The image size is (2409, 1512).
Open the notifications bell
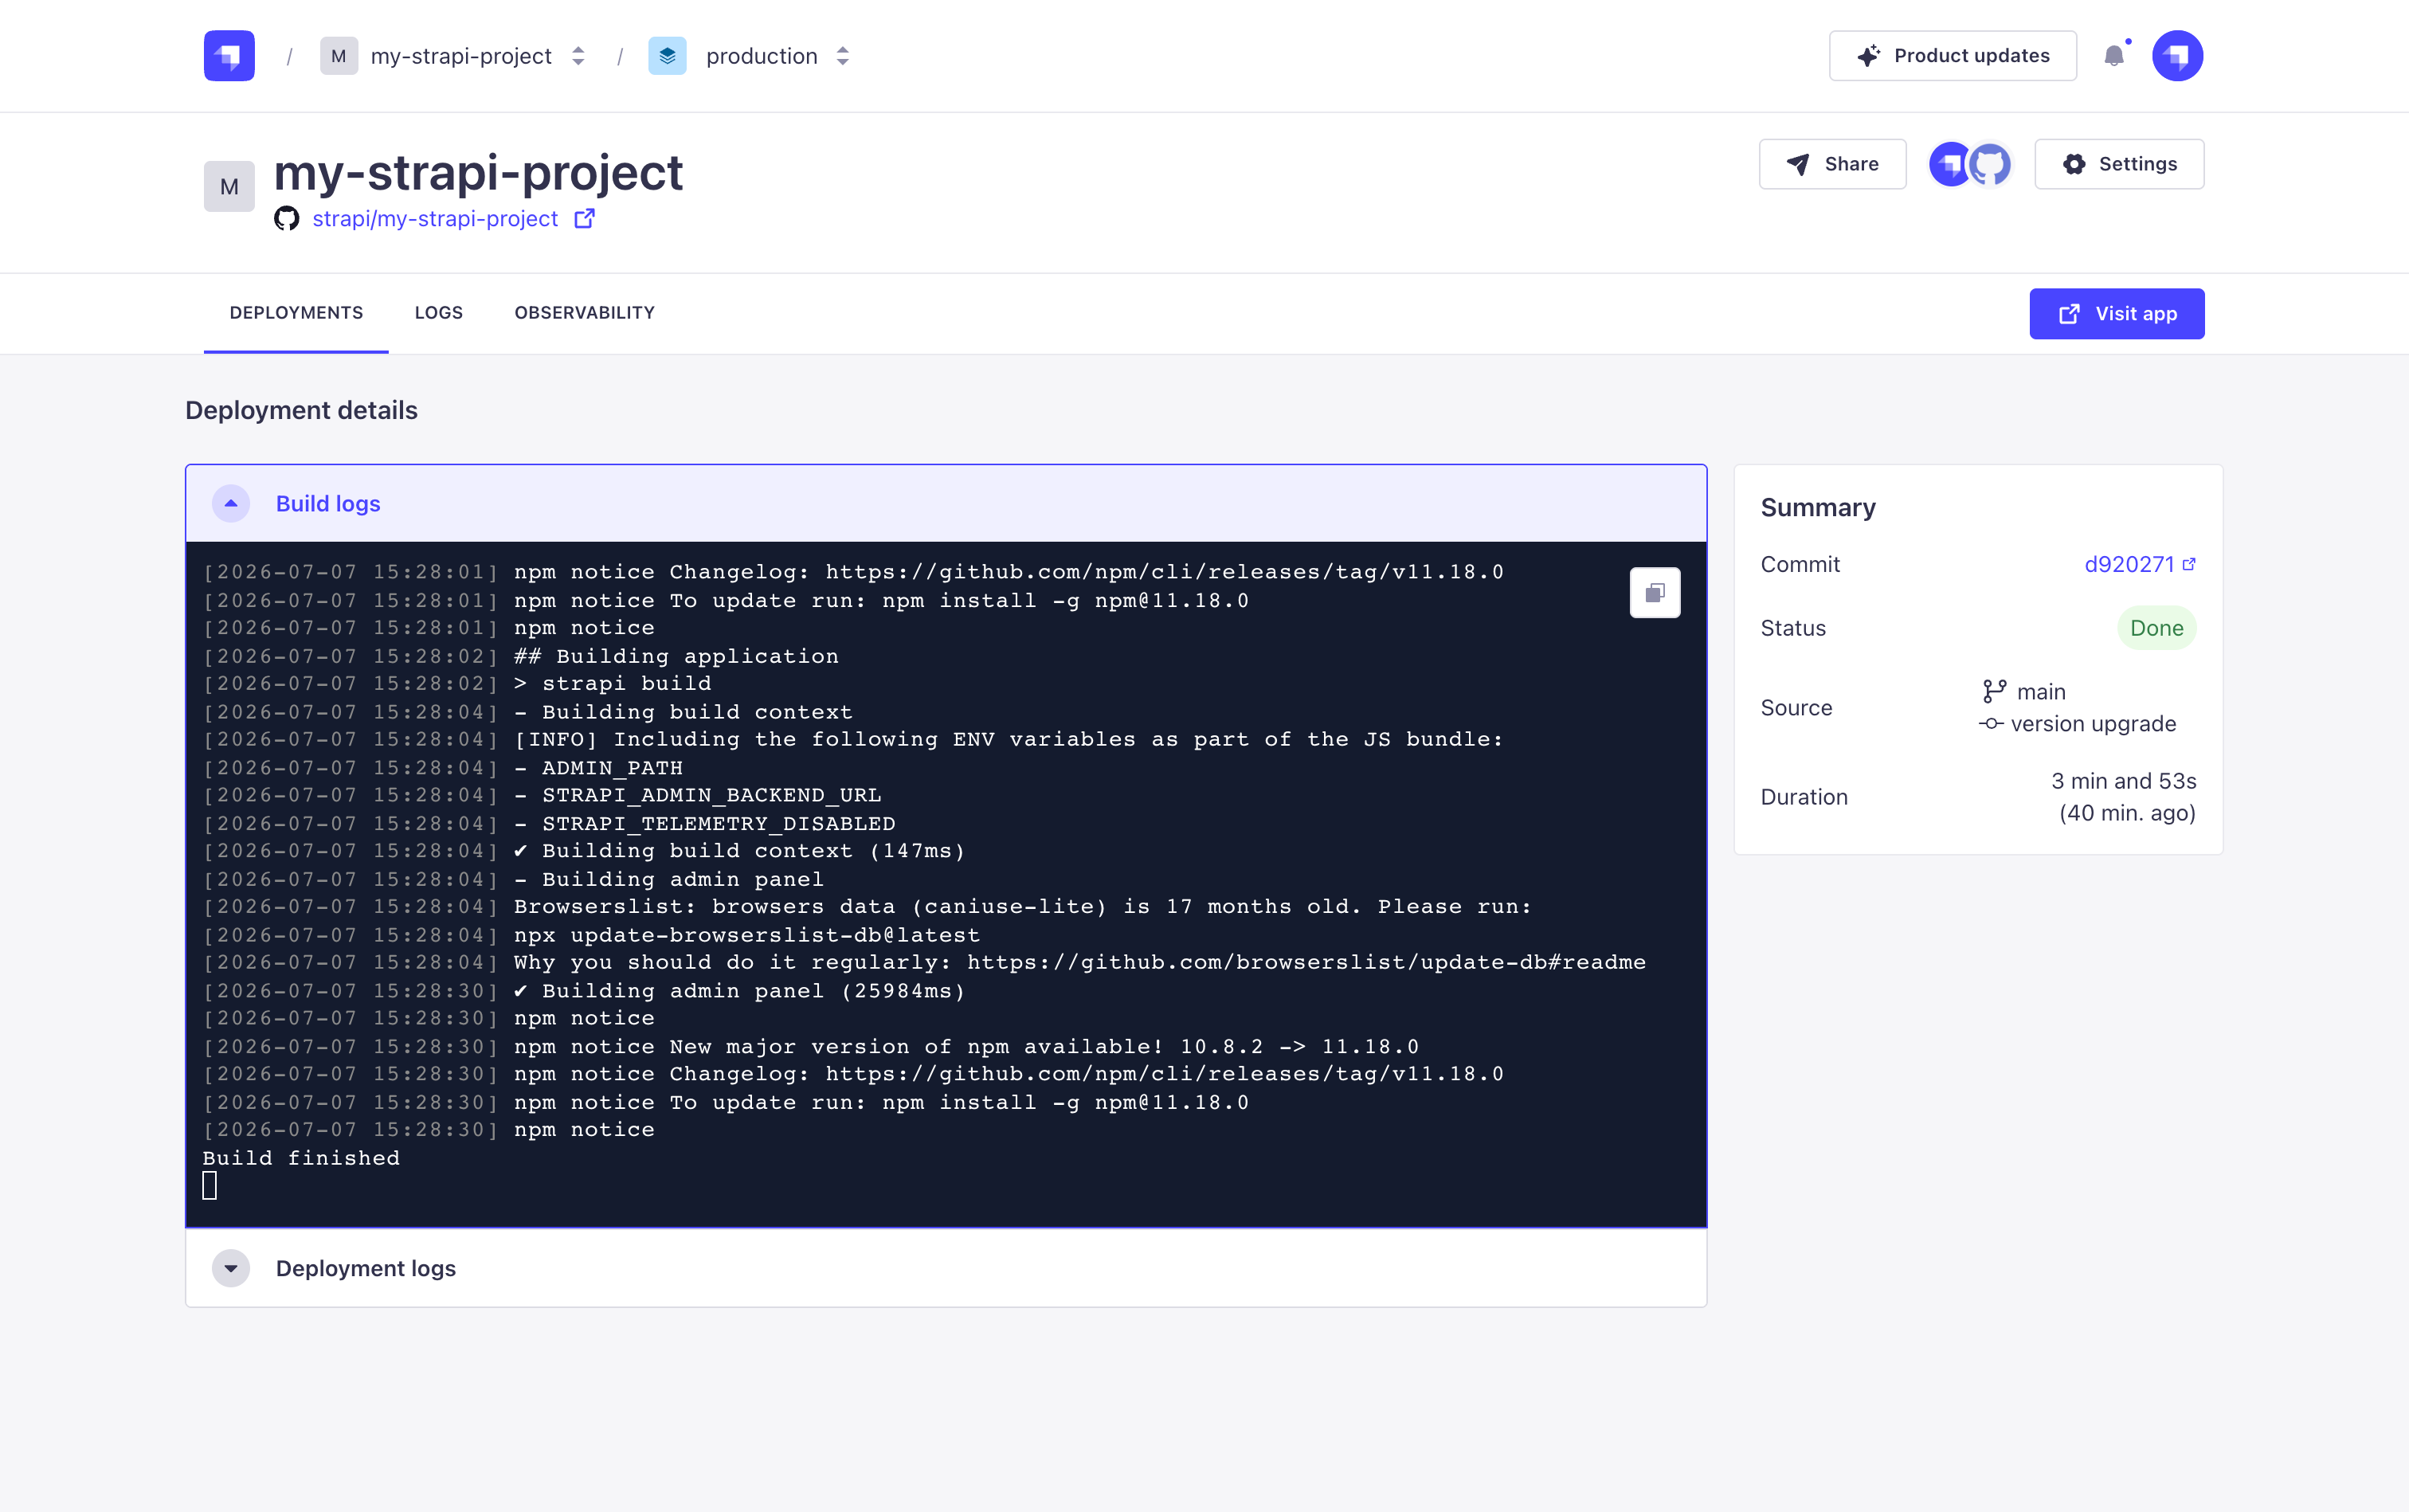(2113, 56)
